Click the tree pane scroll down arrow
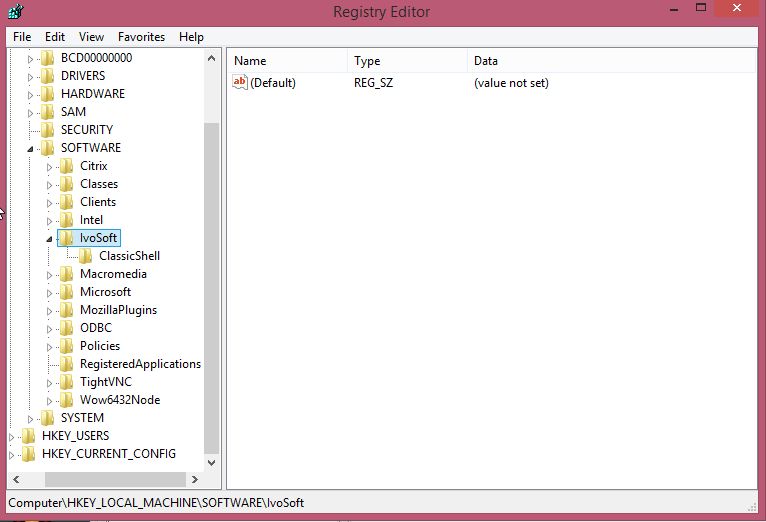766x522 pixels. (211, 463)
